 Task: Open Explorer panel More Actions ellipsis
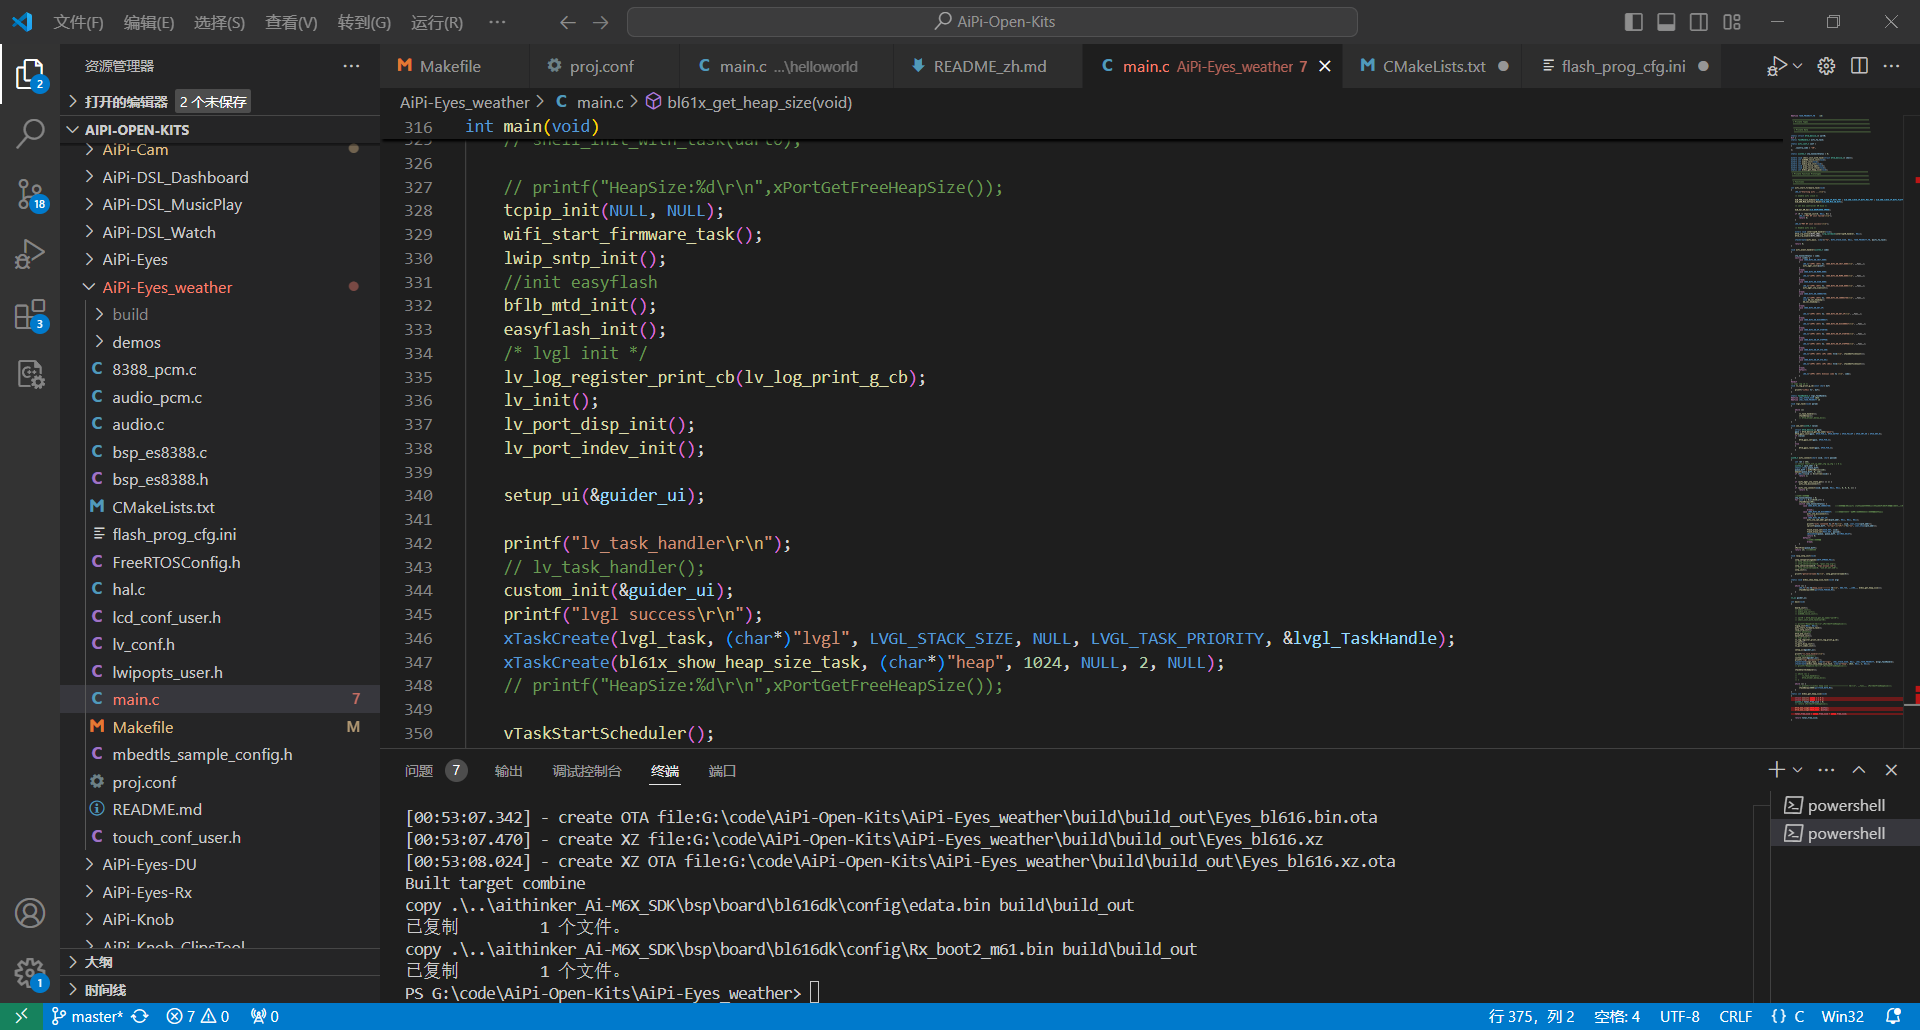pyautogui.click(x=351, y=66)
